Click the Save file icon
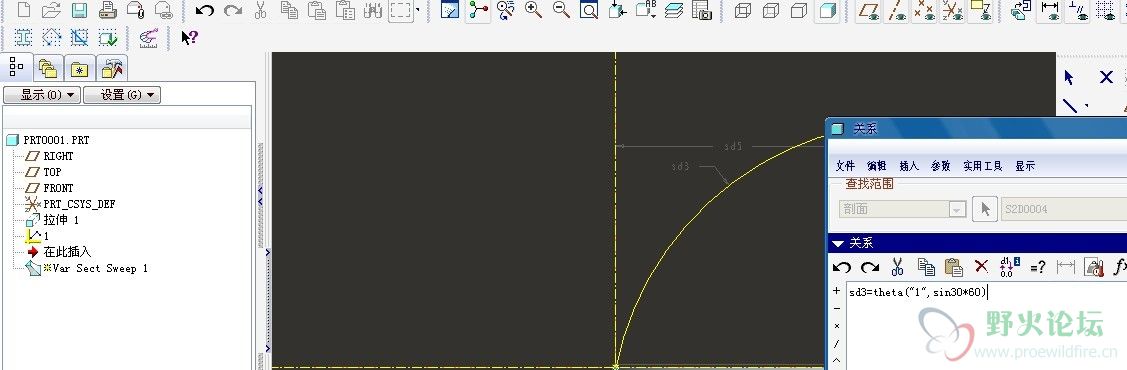The width and height of the screenshot is (1127, 370). coord(79,10)
